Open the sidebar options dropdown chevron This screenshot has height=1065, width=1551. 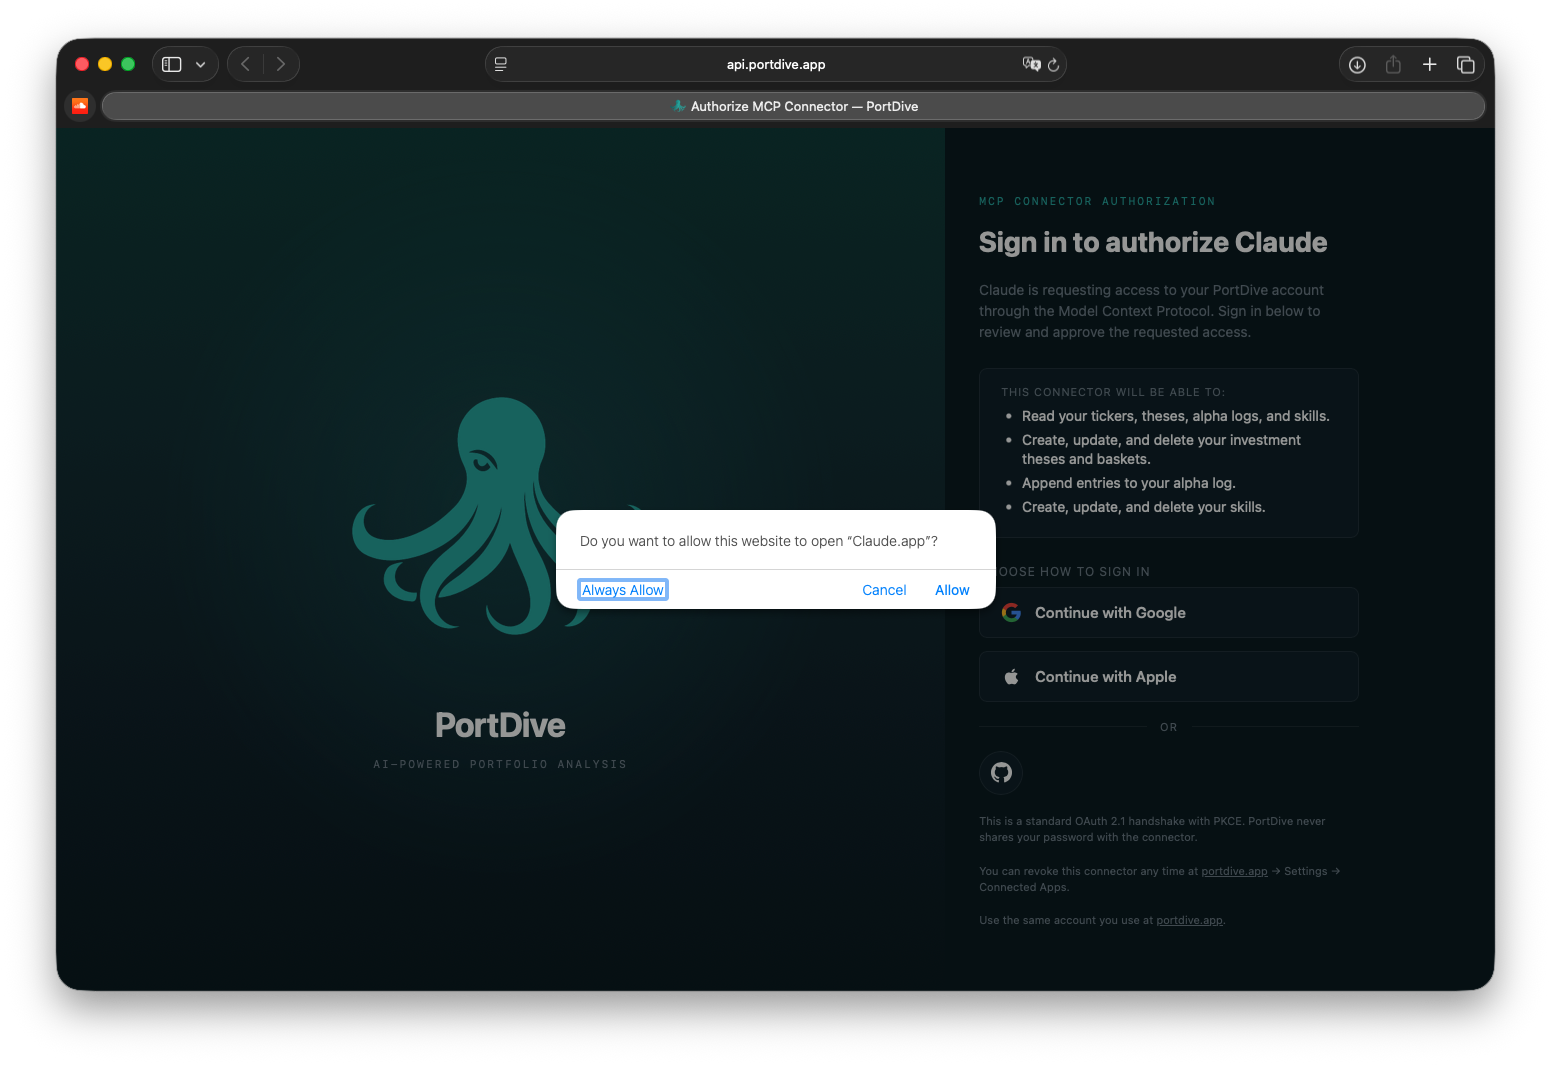[201, 64]
